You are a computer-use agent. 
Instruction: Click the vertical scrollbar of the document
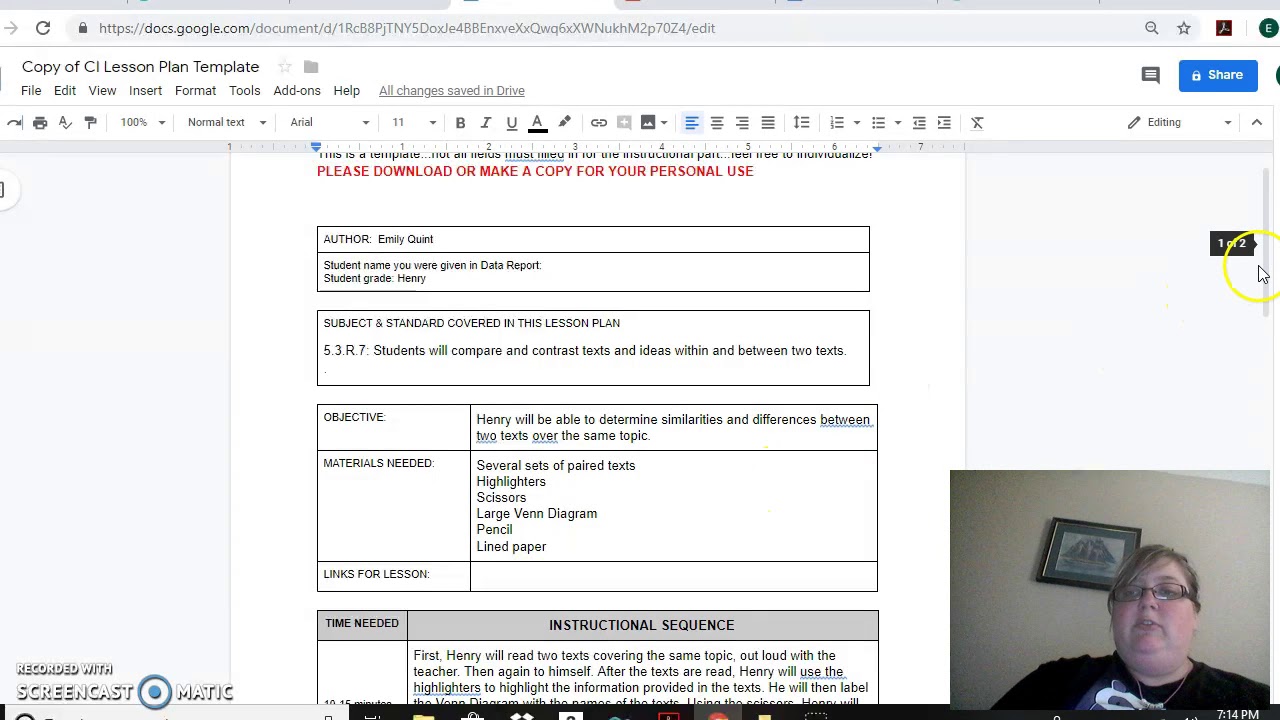point(1267,243)
